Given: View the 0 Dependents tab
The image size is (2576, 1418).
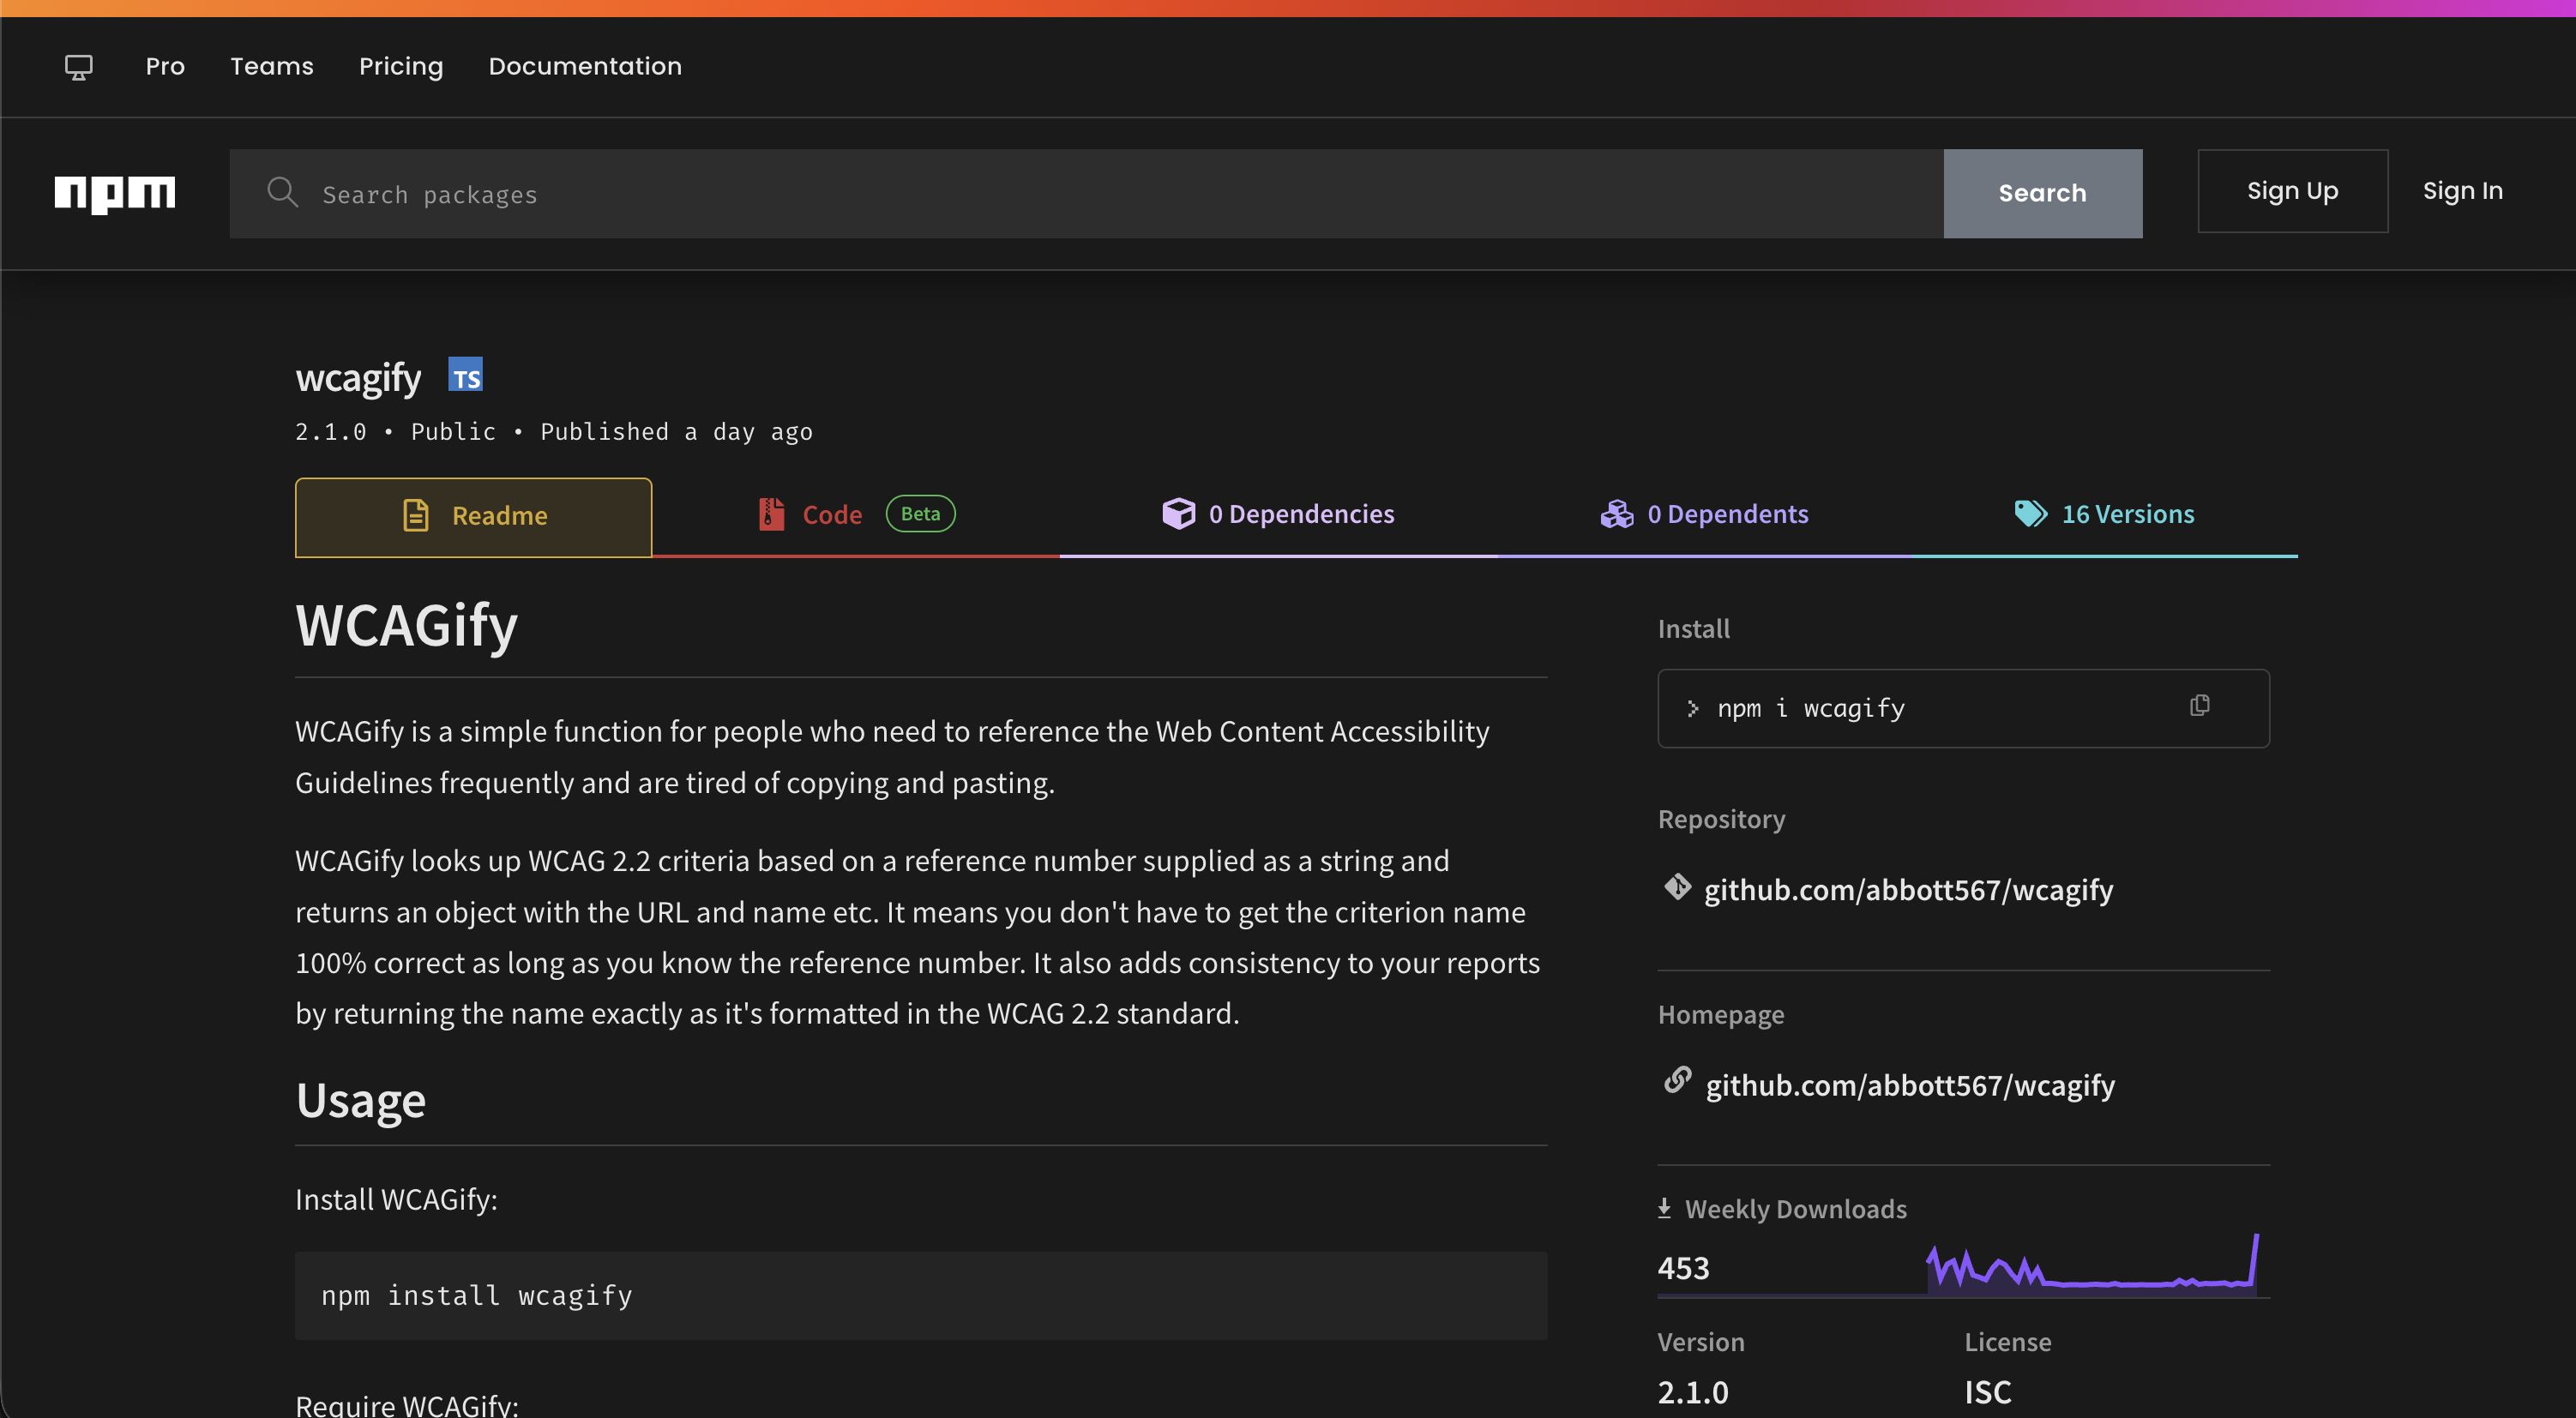Looking at the screenshot, I should (1704, 515).
